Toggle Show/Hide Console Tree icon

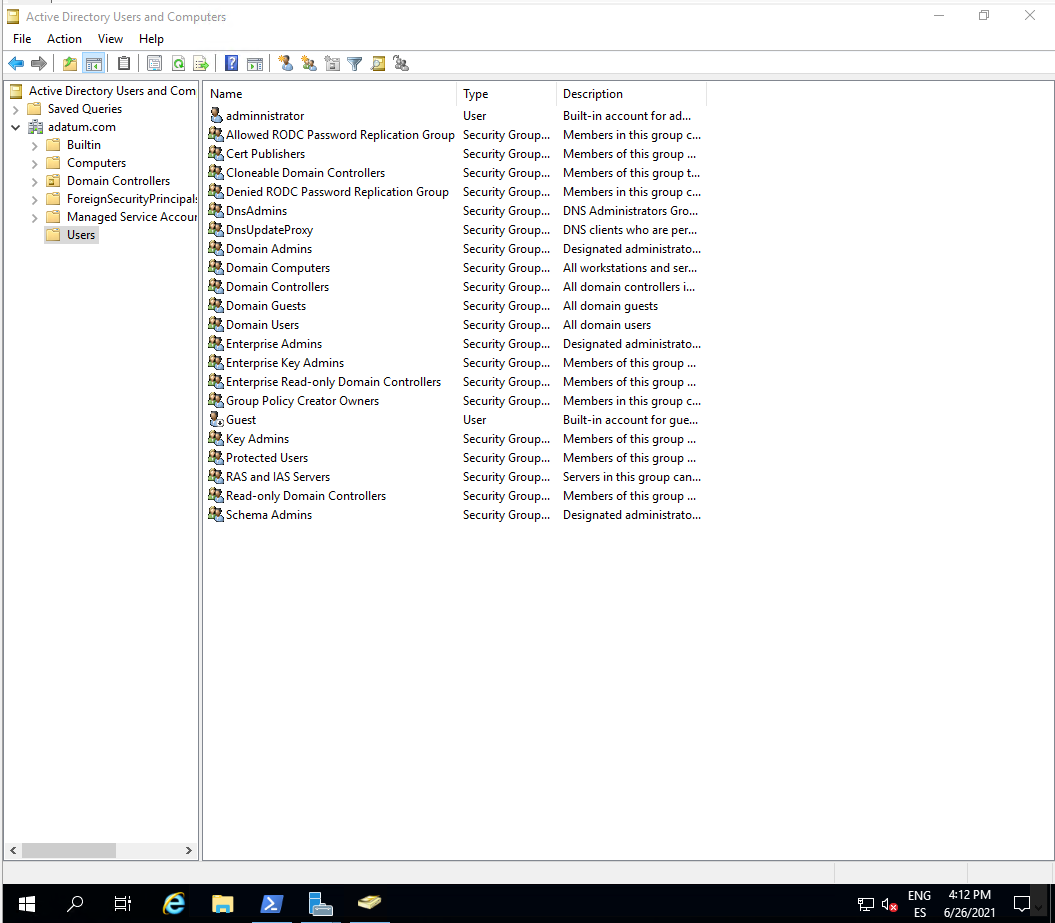tap(94, 64)
